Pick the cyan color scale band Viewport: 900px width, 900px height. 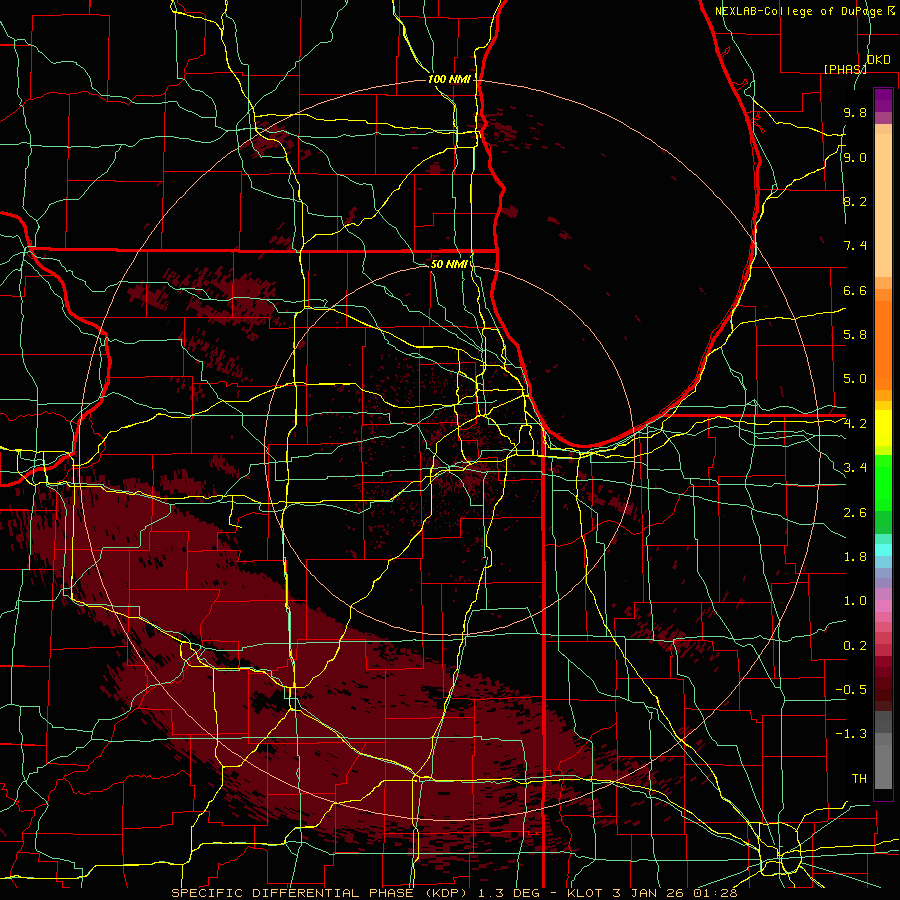[x=883, y=550]
